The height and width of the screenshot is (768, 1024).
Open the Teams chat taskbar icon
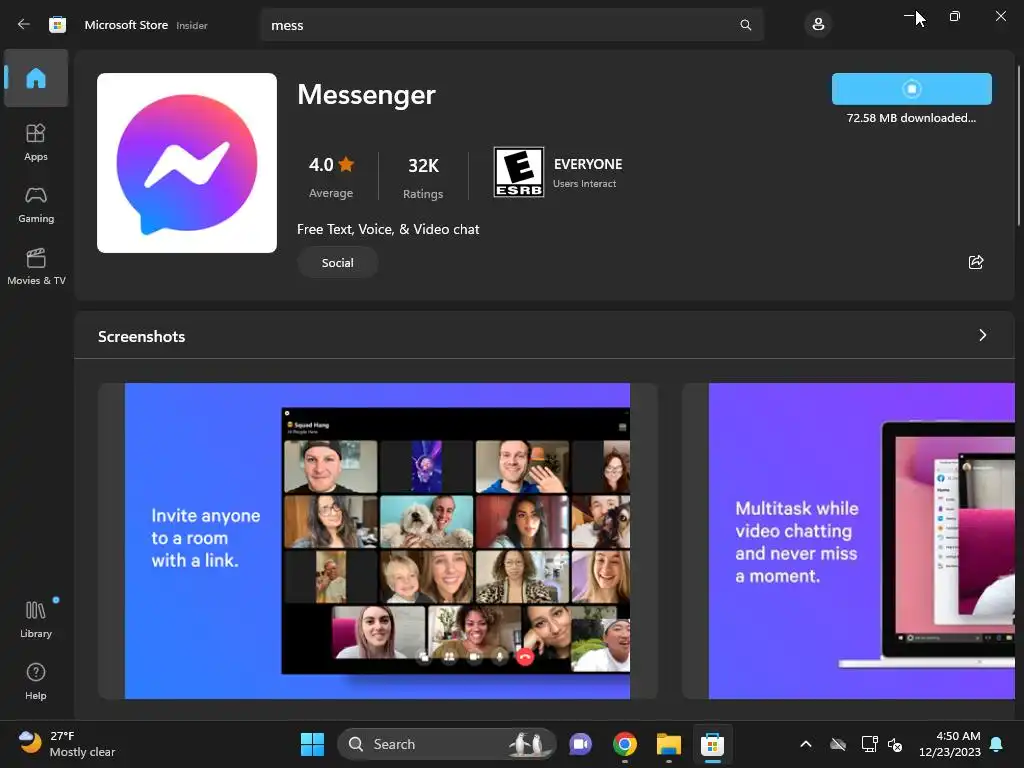[x=580, y=744]
